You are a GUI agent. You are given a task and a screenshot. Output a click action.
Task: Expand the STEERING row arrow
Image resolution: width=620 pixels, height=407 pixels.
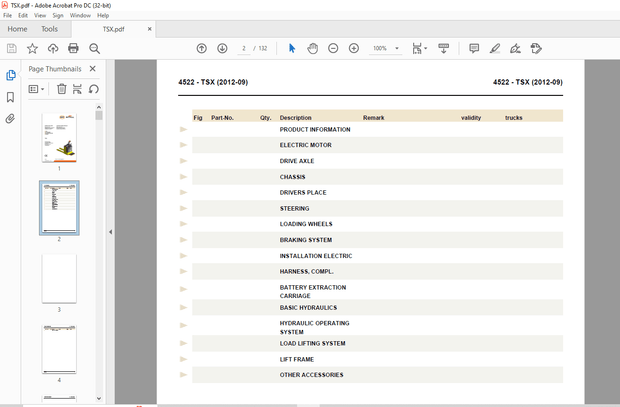pyautogui.click(x=183, y=208)
